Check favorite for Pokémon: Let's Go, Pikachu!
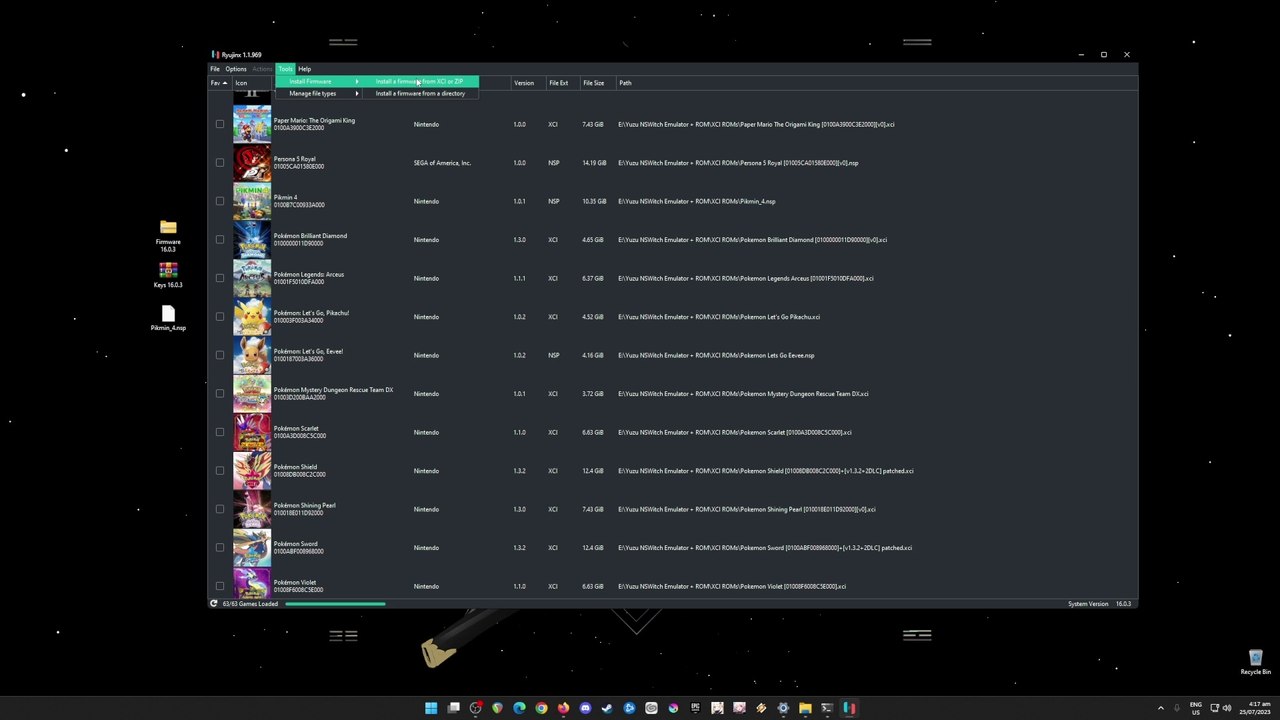This screenshot has height=720, width=1280. coord(220,317)
